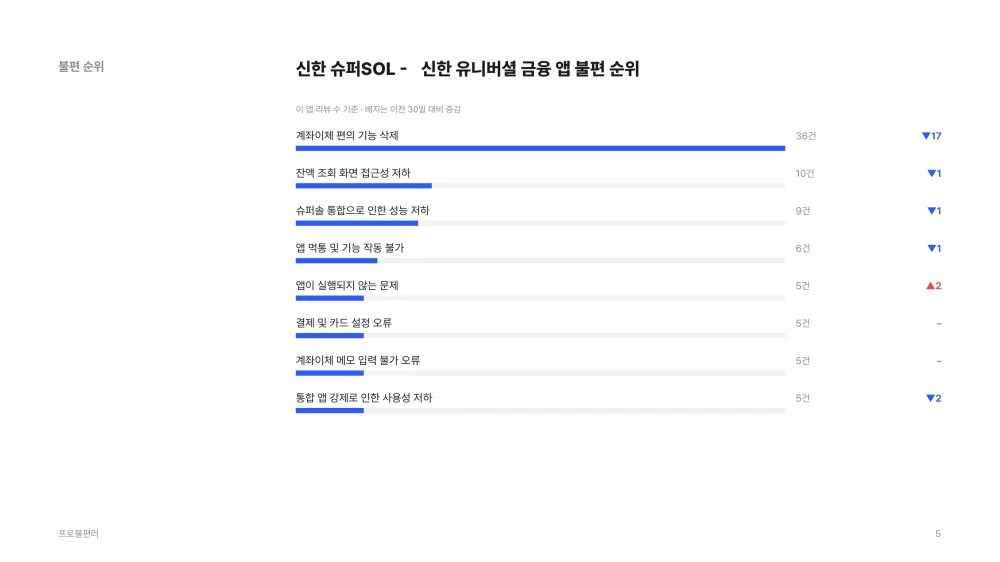This screenshot has height=562, width=1000.
Task: Click the dash indicator for 계좌이체 메모 입력 불가 오류
Action: [939, 361]
